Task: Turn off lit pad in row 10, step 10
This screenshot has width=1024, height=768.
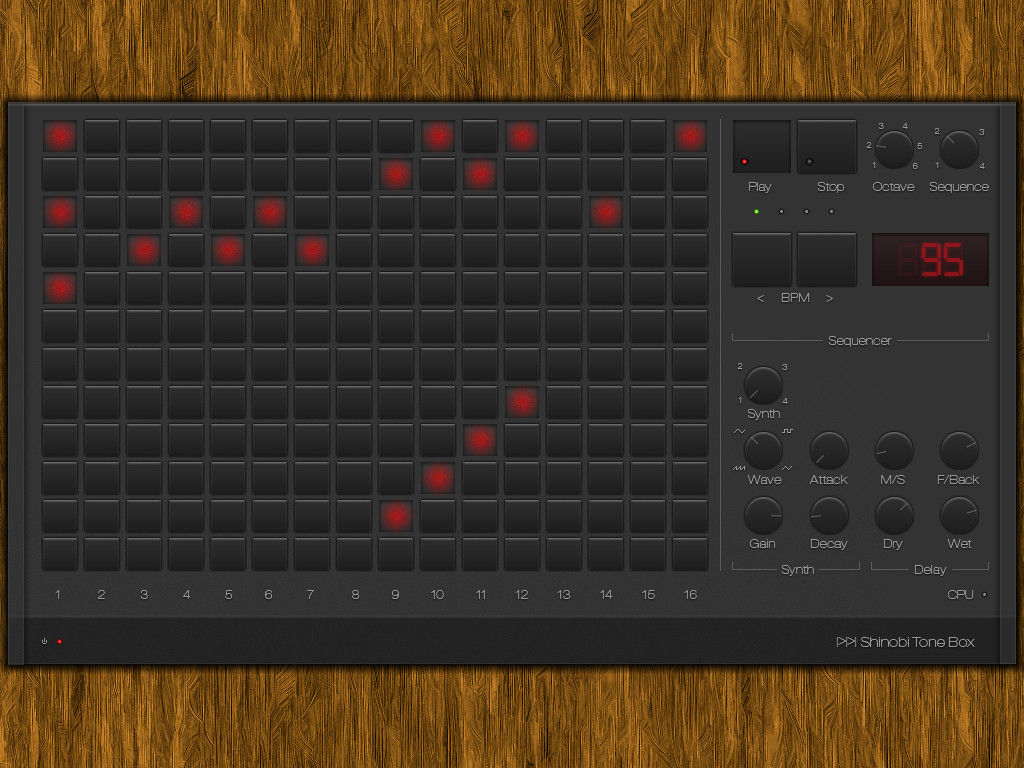Action: tap(438, 478)
